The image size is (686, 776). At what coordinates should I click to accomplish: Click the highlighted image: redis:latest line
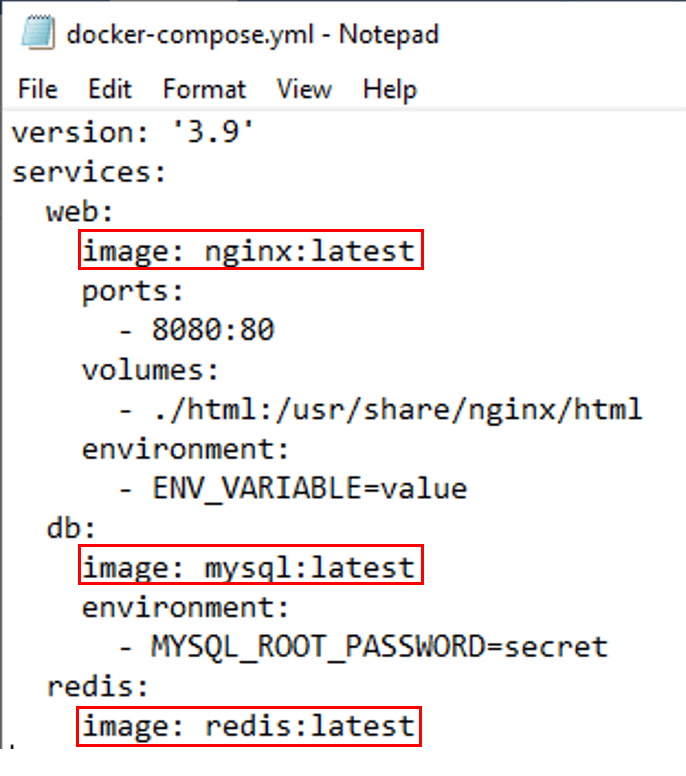point(249,727)
